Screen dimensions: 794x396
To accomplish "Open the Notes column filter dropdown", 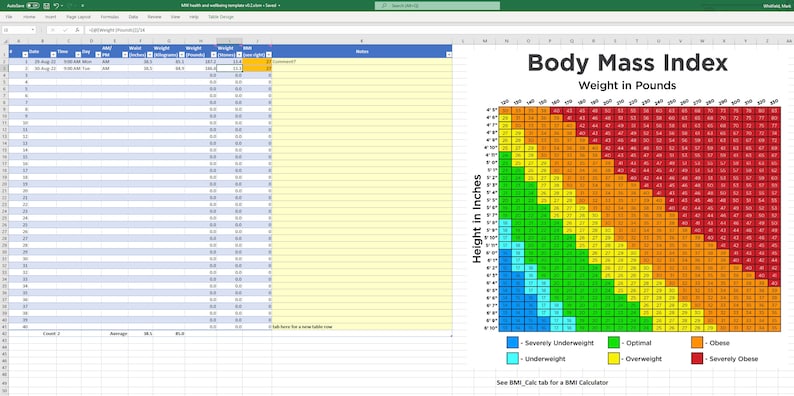I will tap(449, 54).
